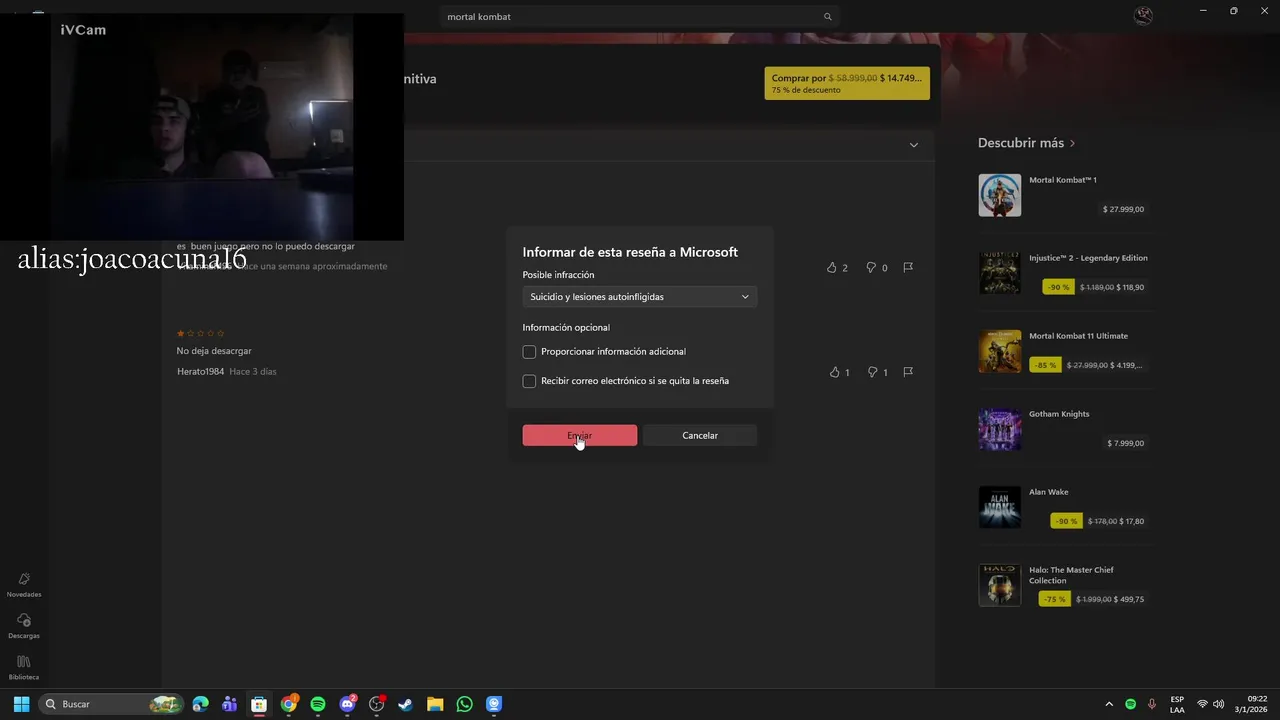Screen dimensions: 1280x720
Task: Click the search magnifier icon in Store
Action: tap(827, 17)
